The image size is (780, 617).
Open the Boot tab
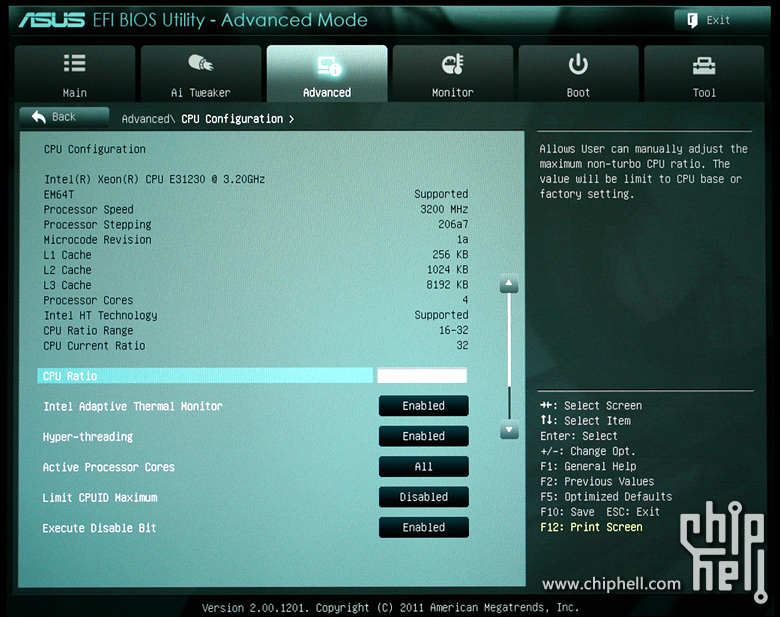tap(579, 74)
